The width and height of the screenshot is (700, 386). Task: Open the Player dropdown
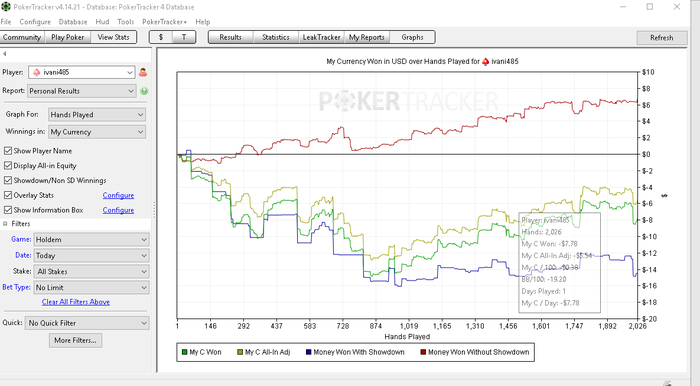coord(82,72)
